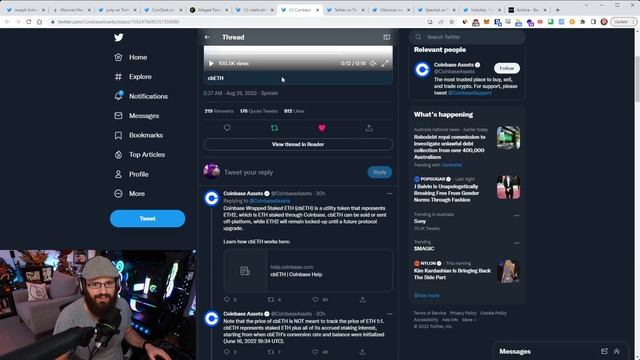Share the second Coinbase Assets reply
The width and height of the screenshot is (640, 360).
(x=362, y=352)
